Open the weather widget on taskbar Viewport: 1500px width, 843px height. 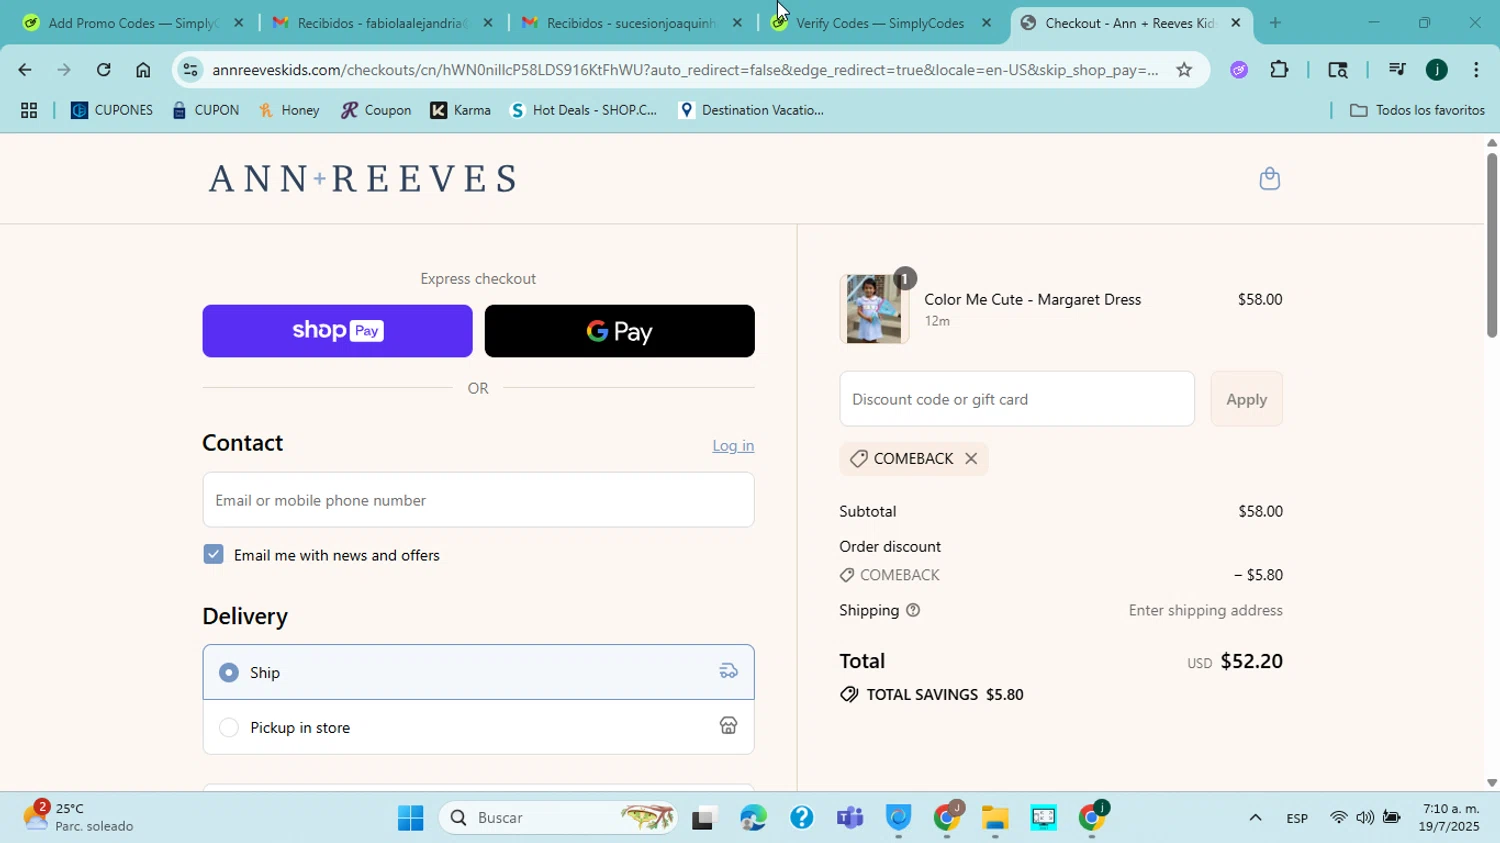pos(80,817)
